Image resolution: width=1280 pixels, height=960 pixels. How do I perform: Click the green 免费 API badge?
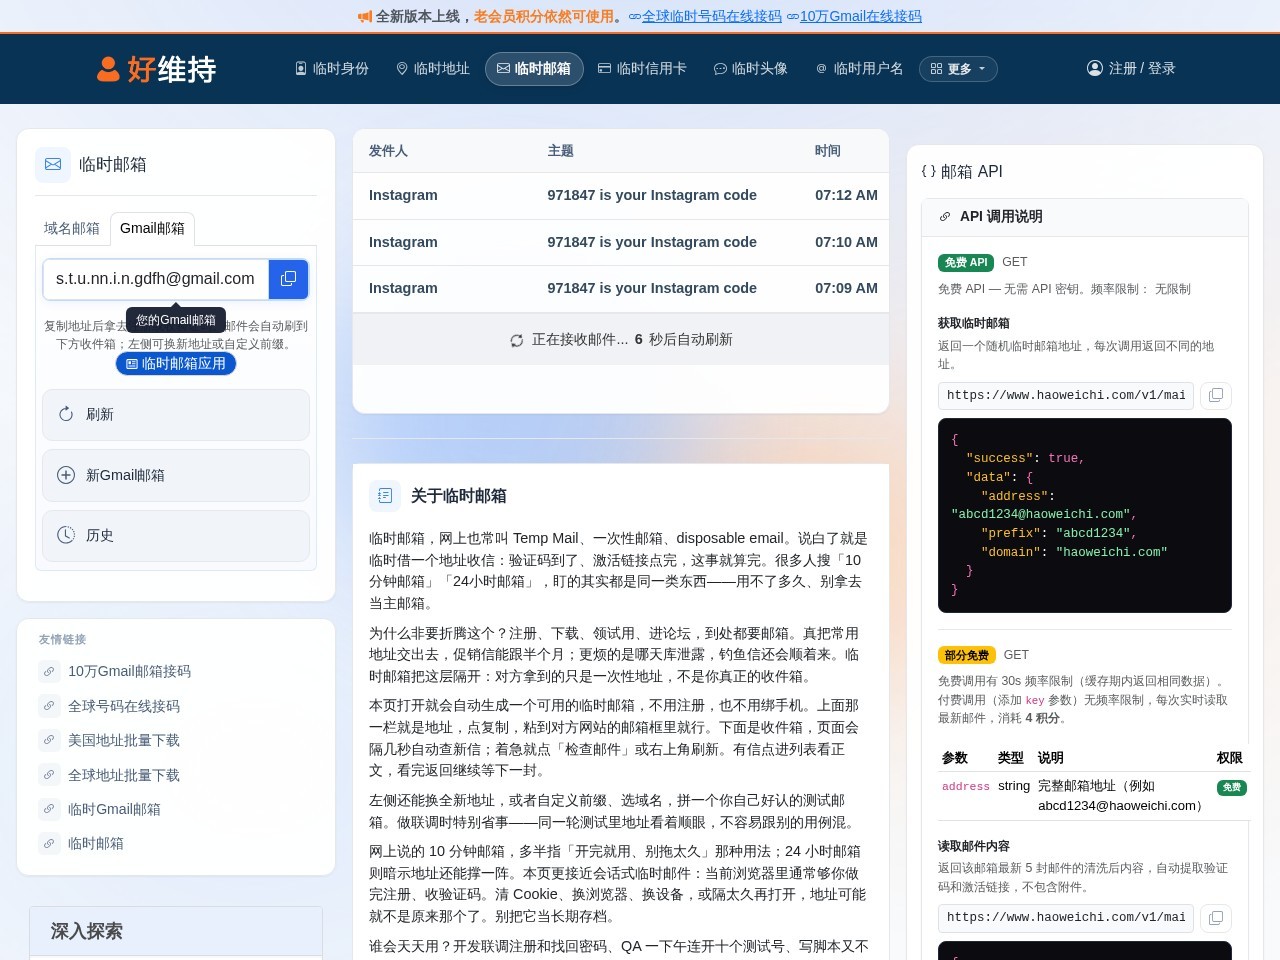[x=966, y=262]
